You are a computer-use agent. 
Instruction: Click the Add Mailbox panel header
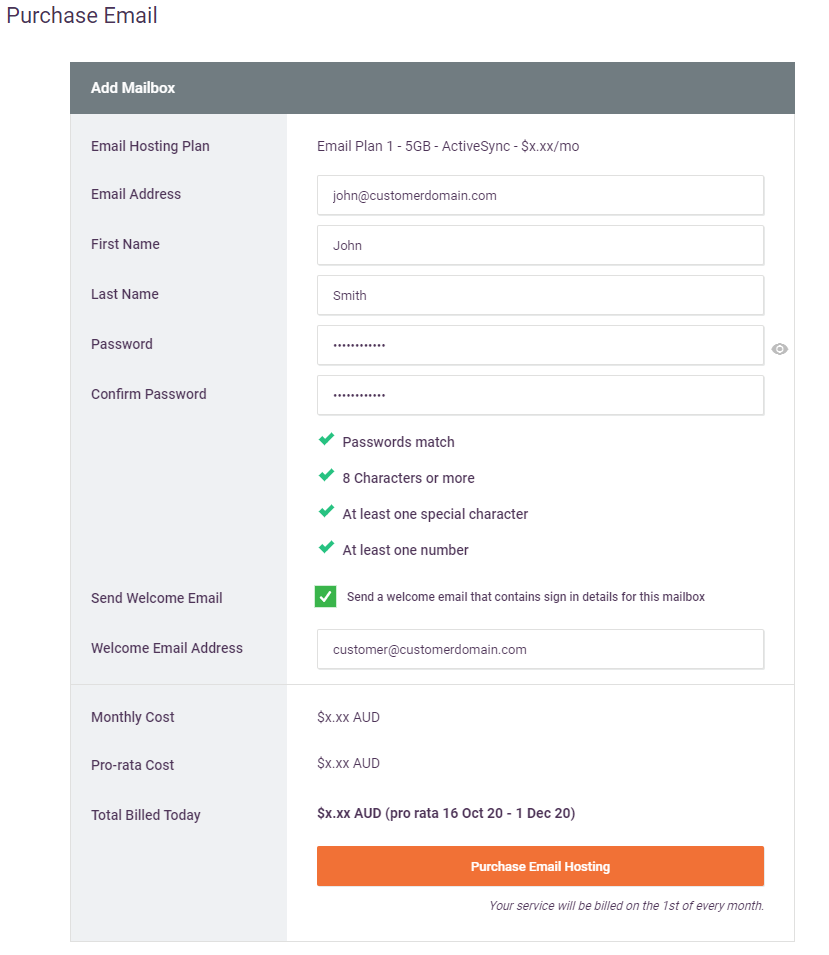(x=432, y=88)
